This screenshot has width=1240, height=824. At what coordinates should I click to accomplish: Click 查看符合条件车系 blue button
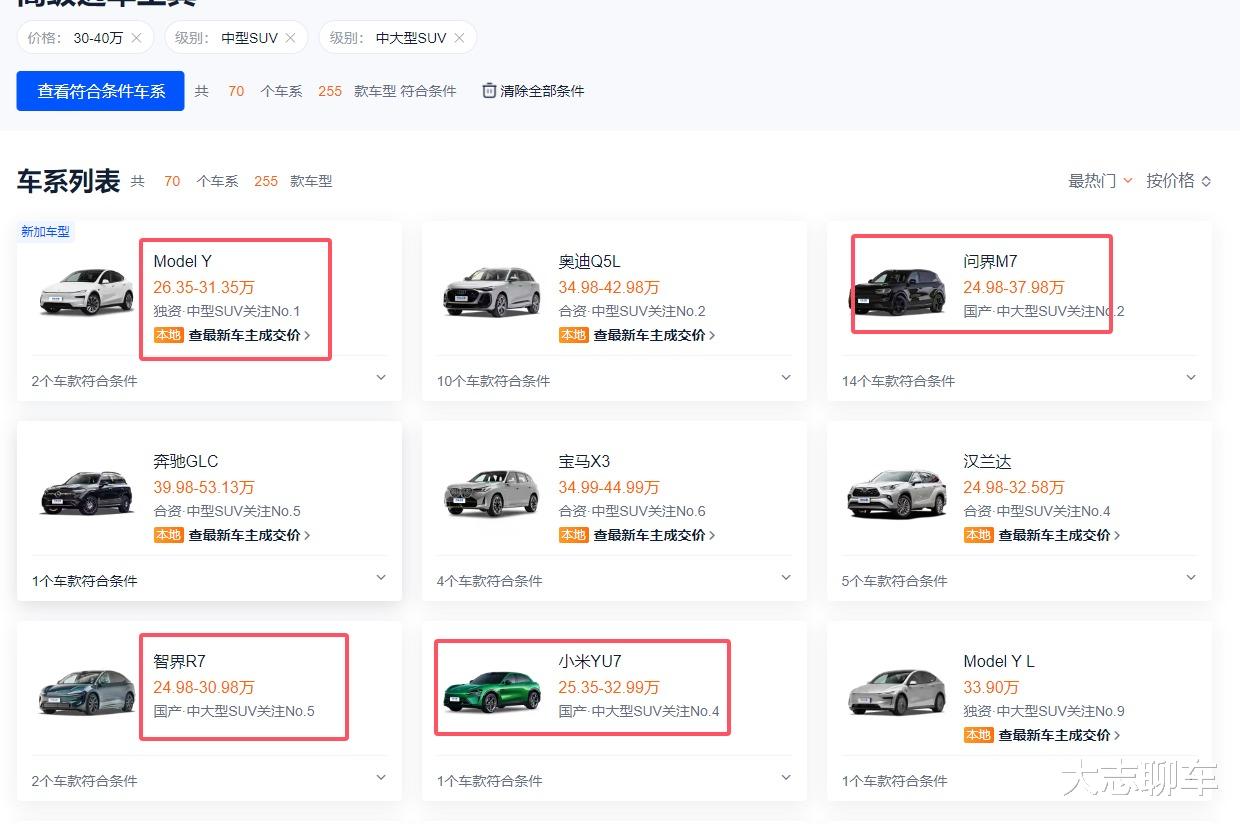100,91
